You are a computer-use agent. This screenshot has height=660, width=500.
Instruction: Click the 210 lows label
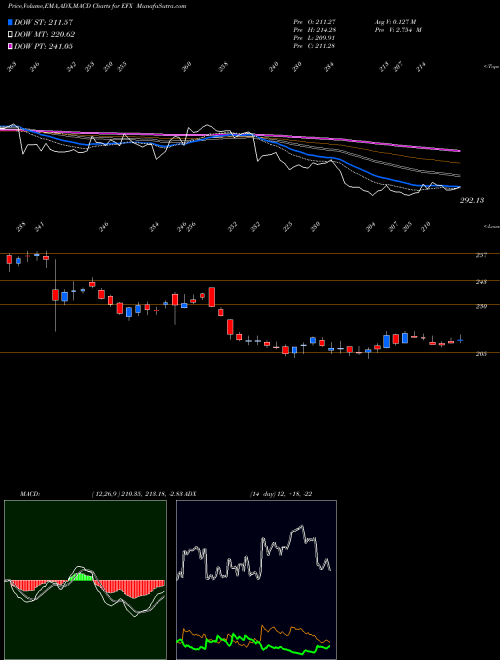(x=426, y=227)
